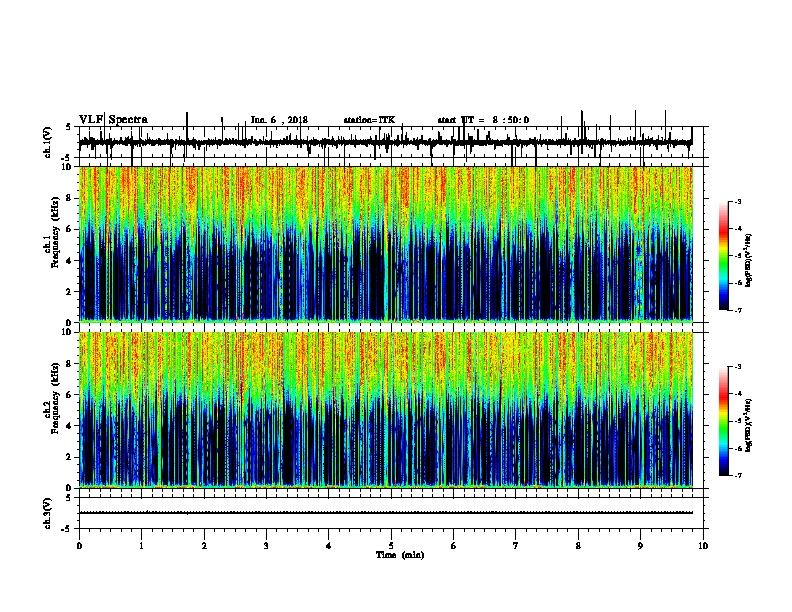Click the "-3" tick on the upper colorbar
Viewport: 792px width, 612px height.
[x=738, y=201]
